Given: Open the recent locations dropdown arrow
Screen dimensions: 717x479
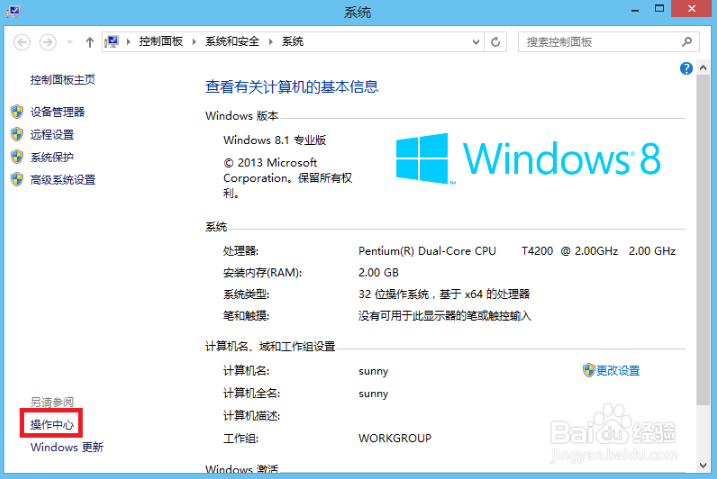Looking at the screenshot, I should coord(70,43).
